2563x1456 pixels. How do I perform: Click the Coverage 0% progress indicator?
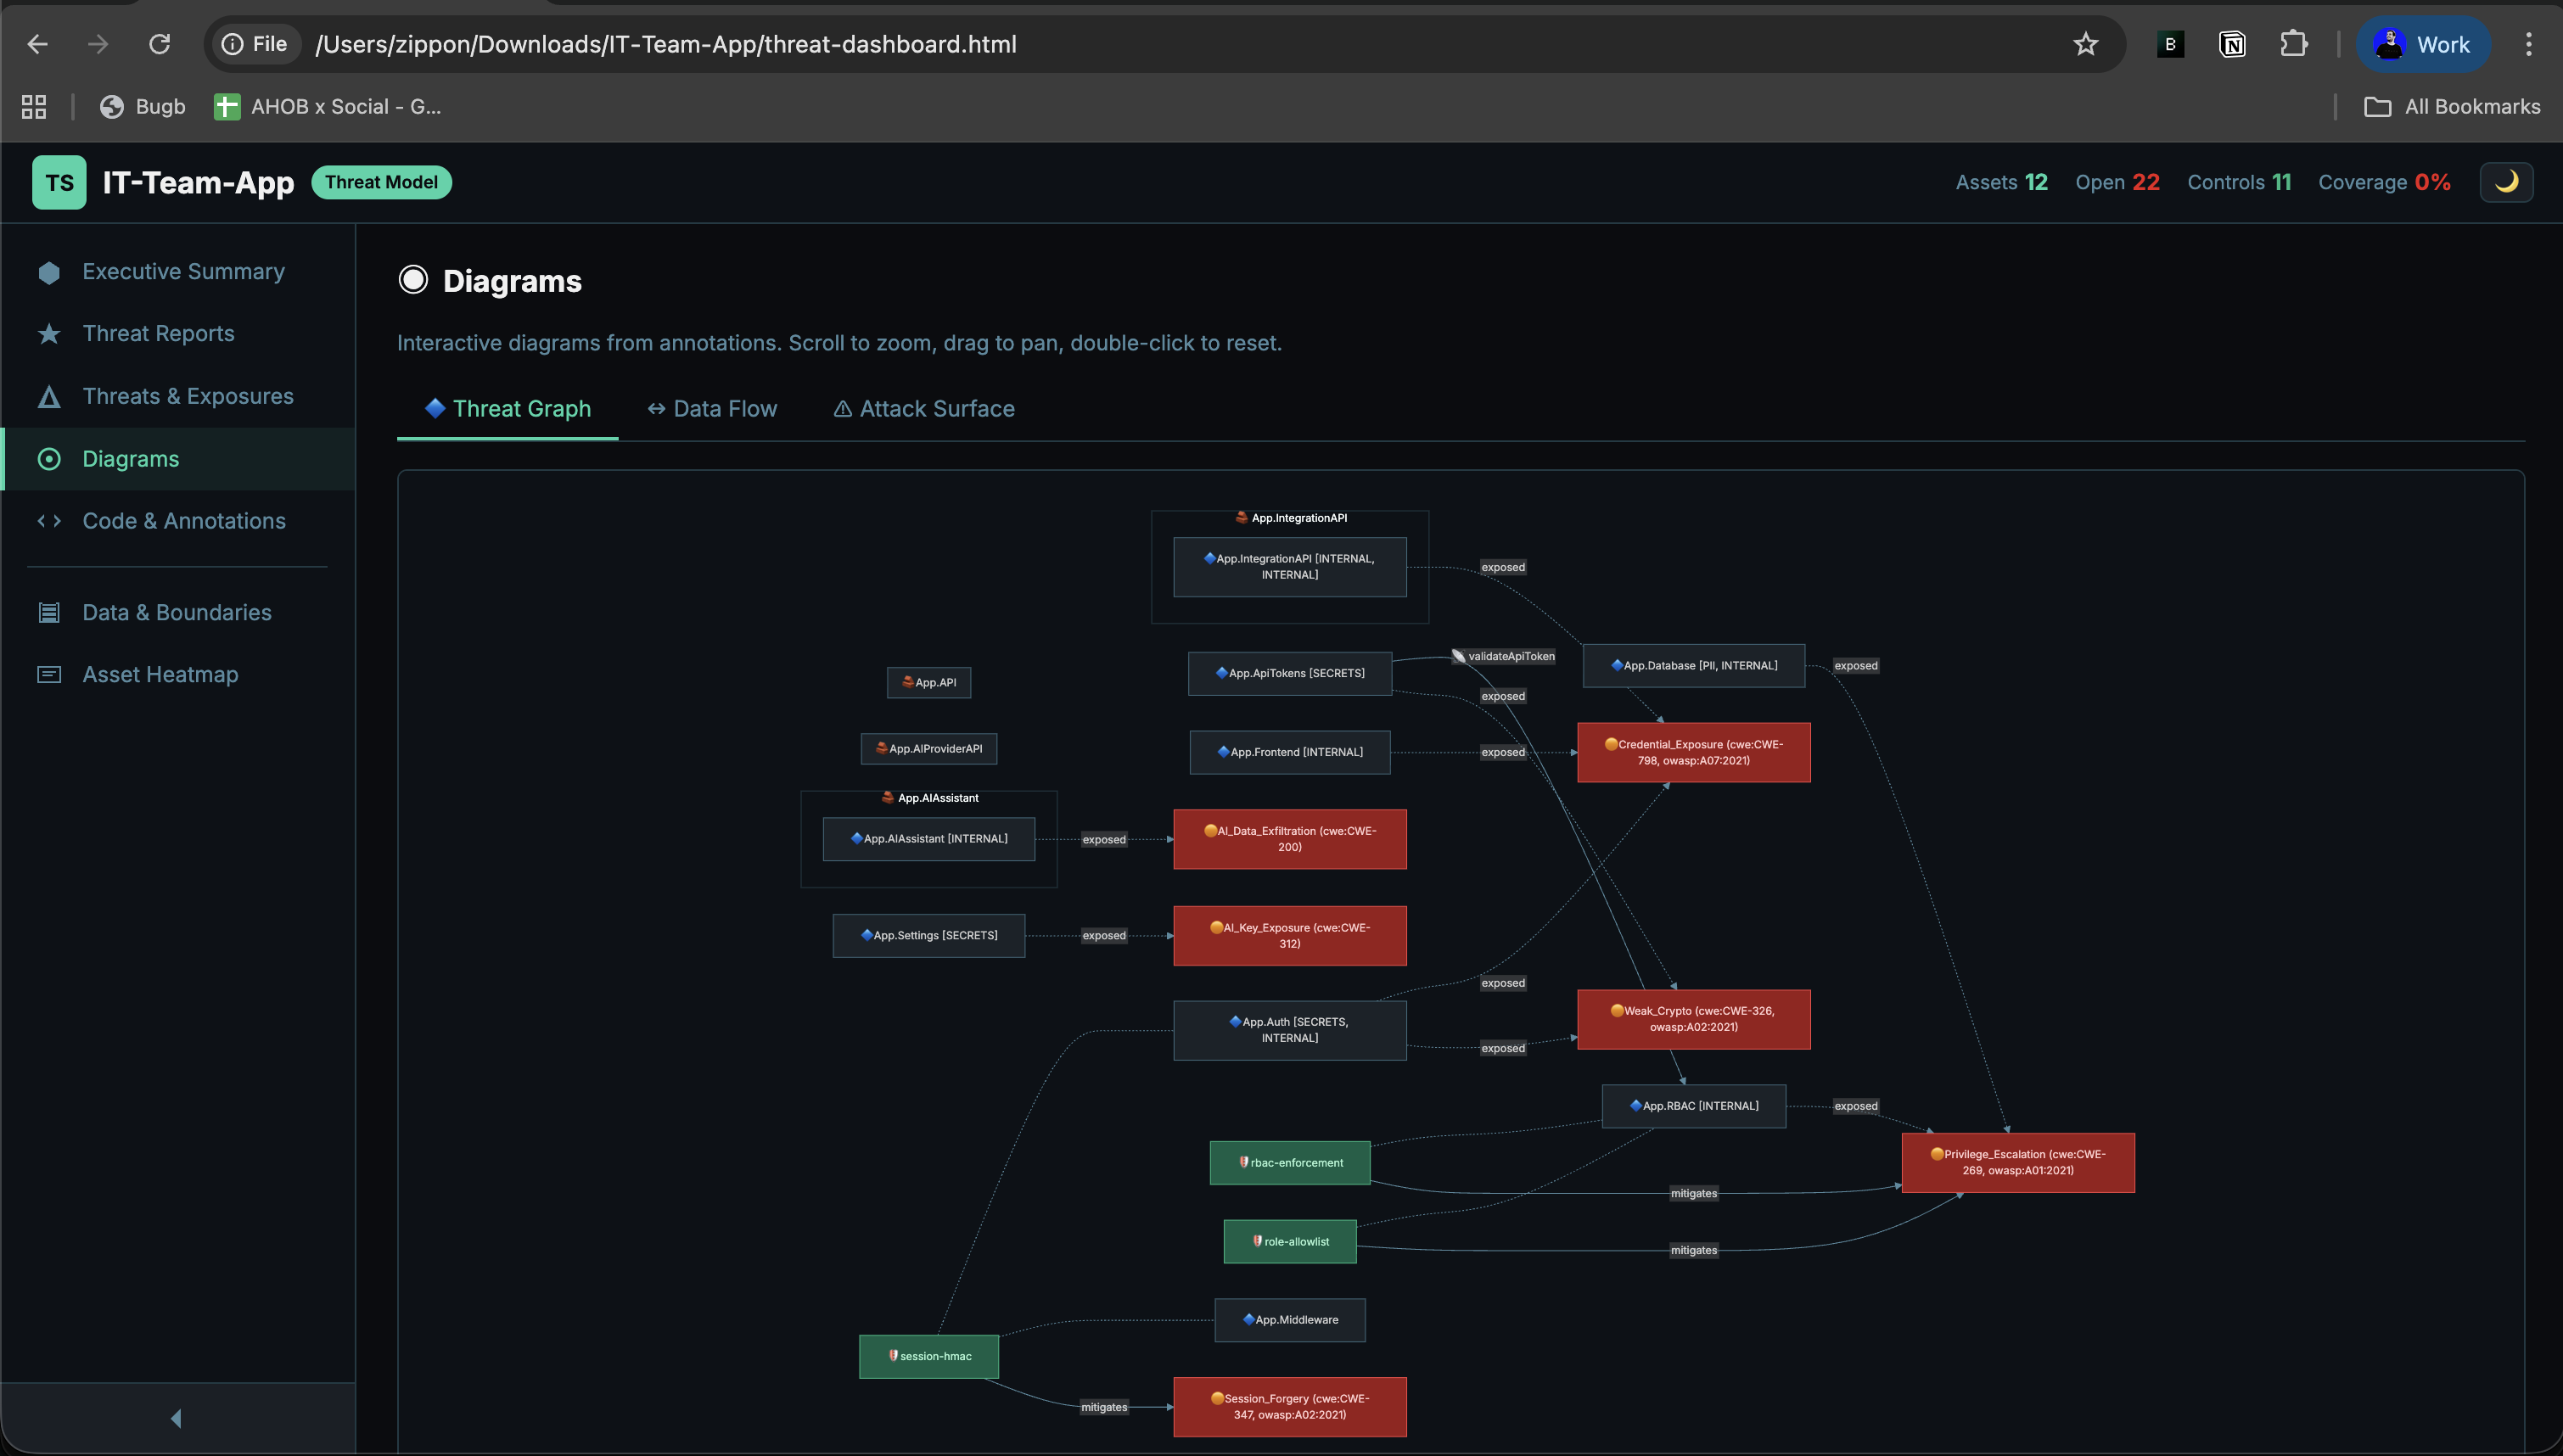pos(2385,182)
